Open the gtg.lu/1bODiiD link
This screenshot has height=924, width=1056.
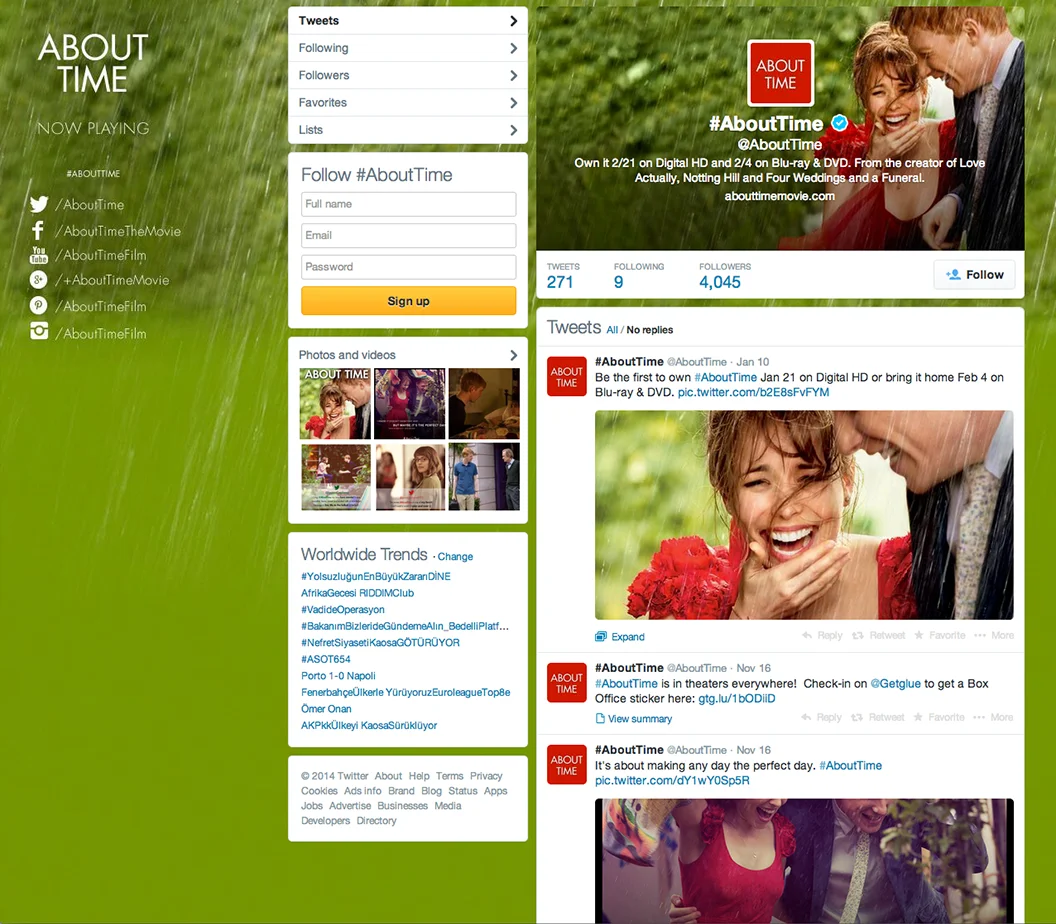737,698
